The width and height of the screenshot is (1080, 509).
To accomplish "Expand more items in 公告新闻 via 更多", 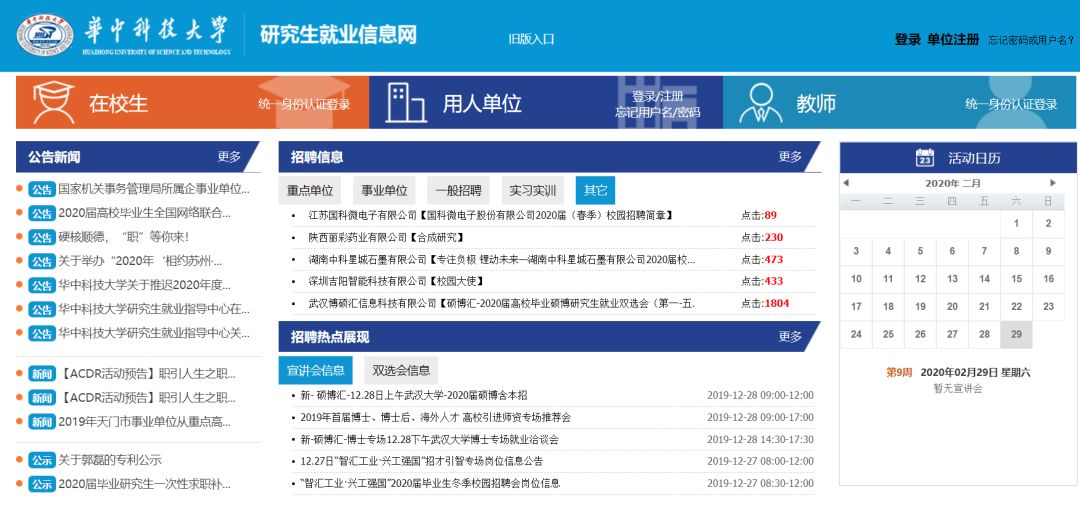I will coord(229,157).
